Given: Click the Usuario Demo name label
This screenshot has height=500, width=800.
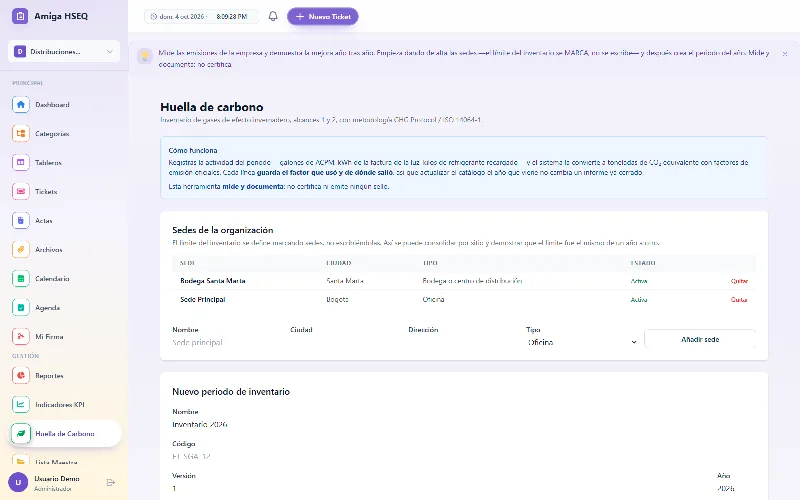Looking at the screenshot, I should pos(57,479).
